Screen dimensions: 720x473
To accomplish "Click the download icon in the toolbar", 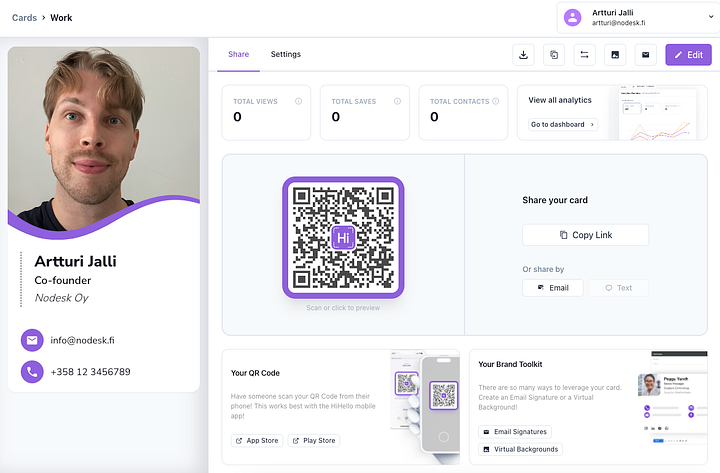I will [x=523, y=55].
